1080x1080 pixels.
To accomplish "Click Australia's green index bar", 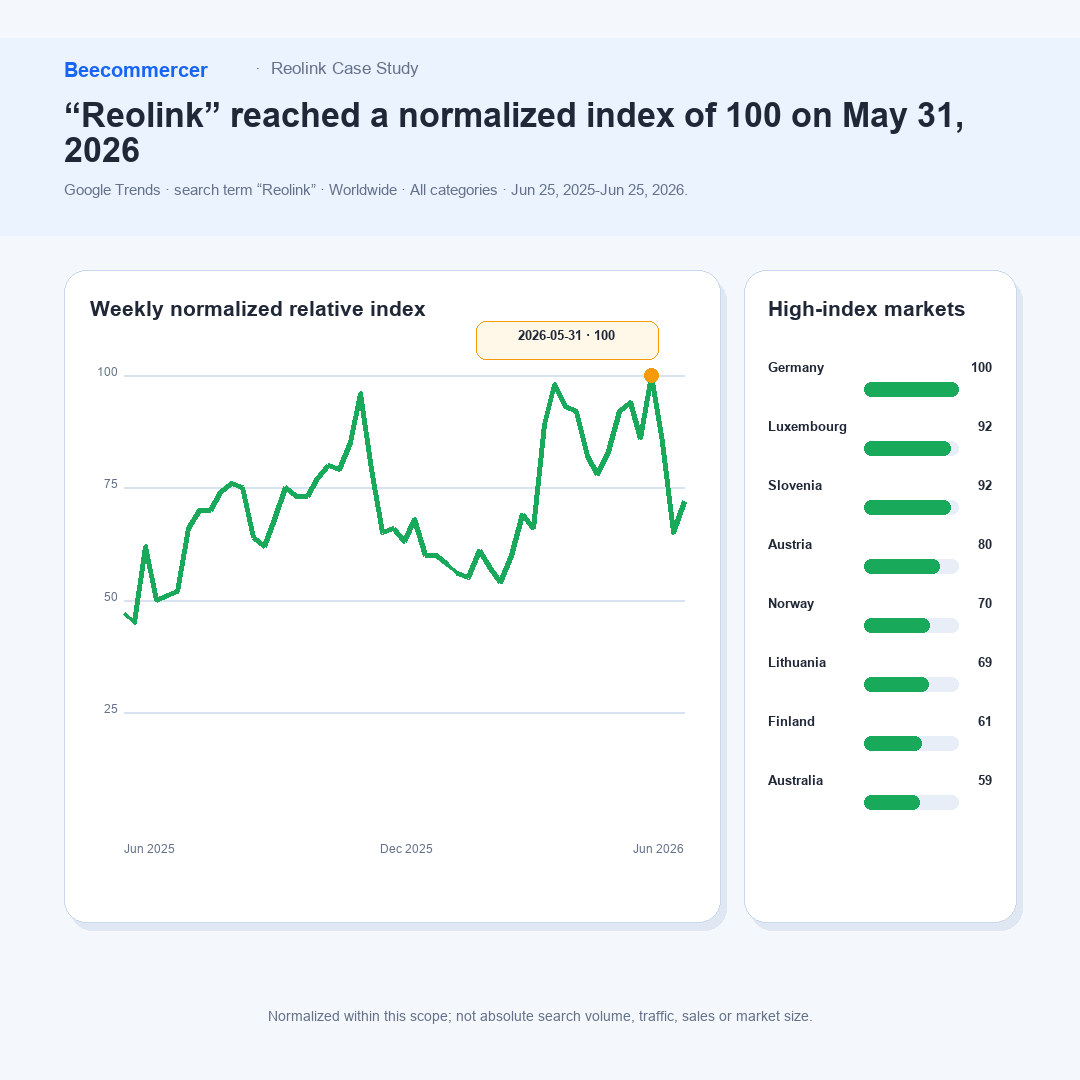I will (x=892, y=802).
